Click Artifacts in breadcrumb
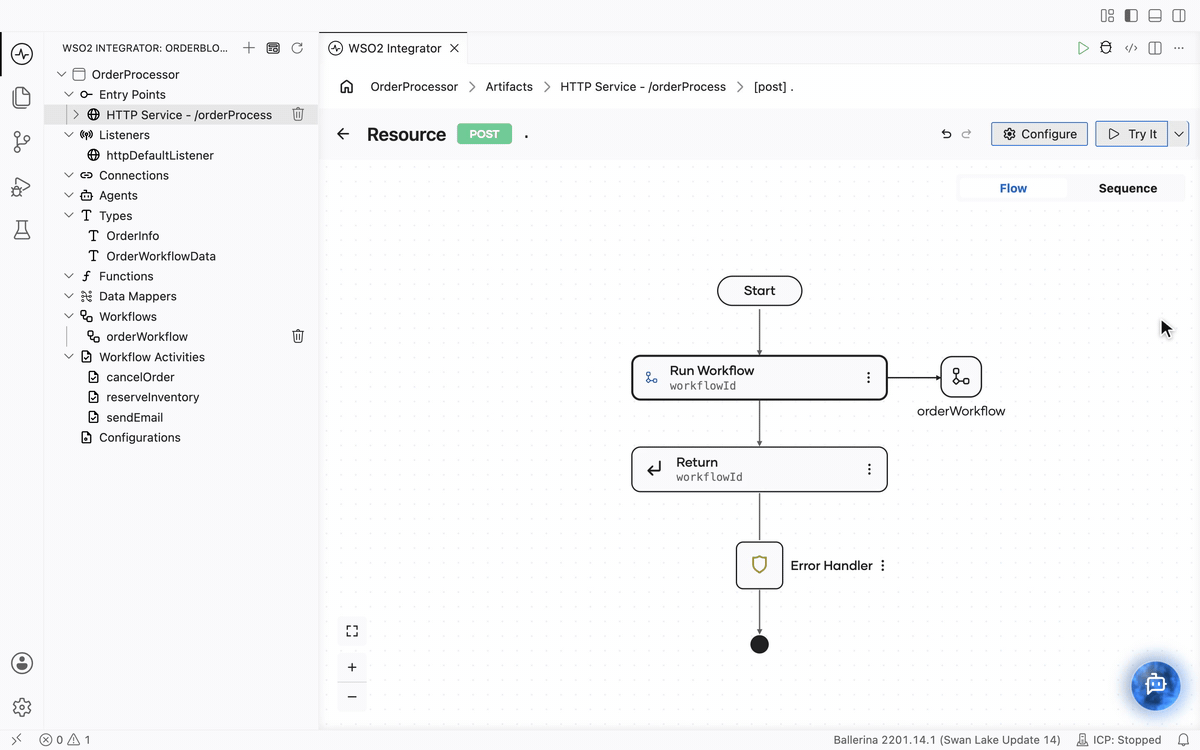 click(509, 87)
